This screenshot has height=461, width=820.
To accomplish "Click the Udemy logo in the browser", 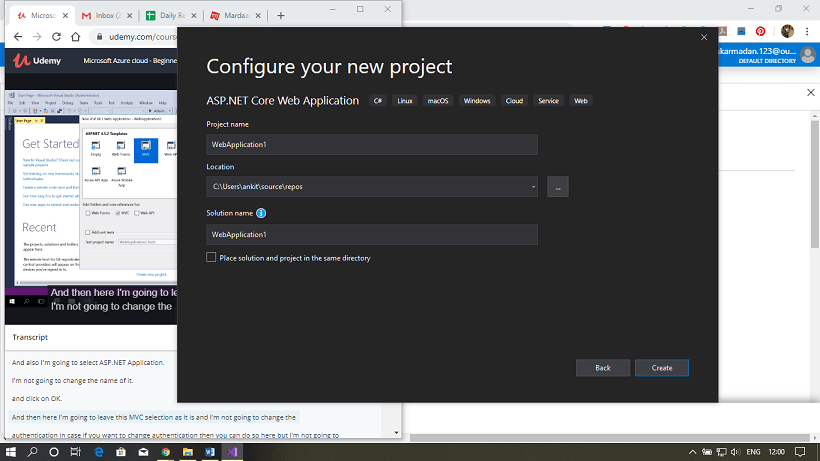I will (x=37, y=61).
